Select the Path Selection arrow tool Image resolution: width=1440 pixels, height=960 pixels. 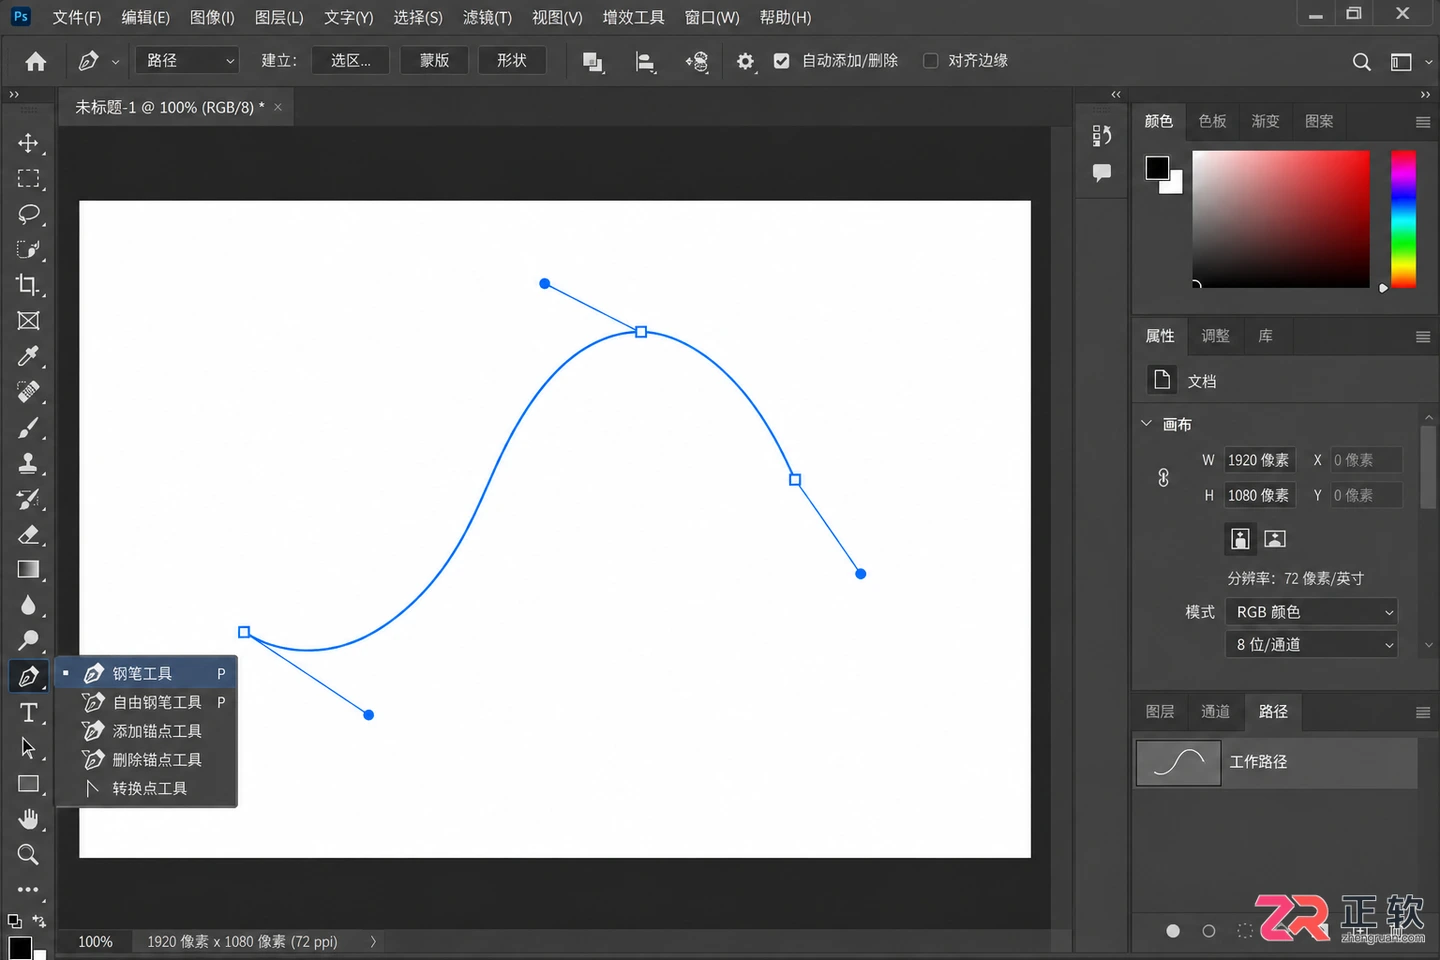[x=28, y=748]
